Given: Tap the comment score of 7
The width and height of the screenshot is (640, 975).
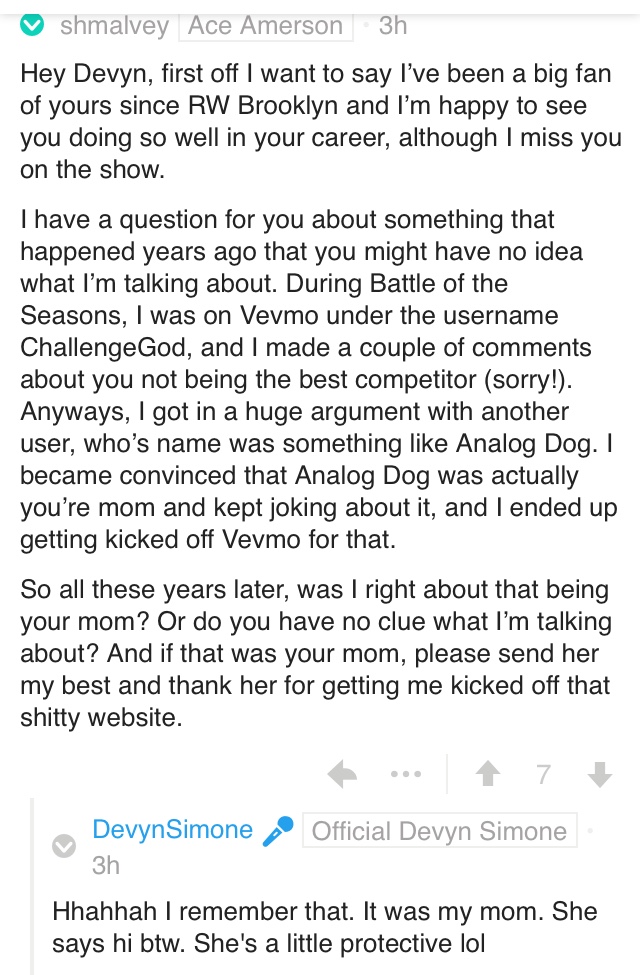Looking at the screenshot, I should coord(544,774).
